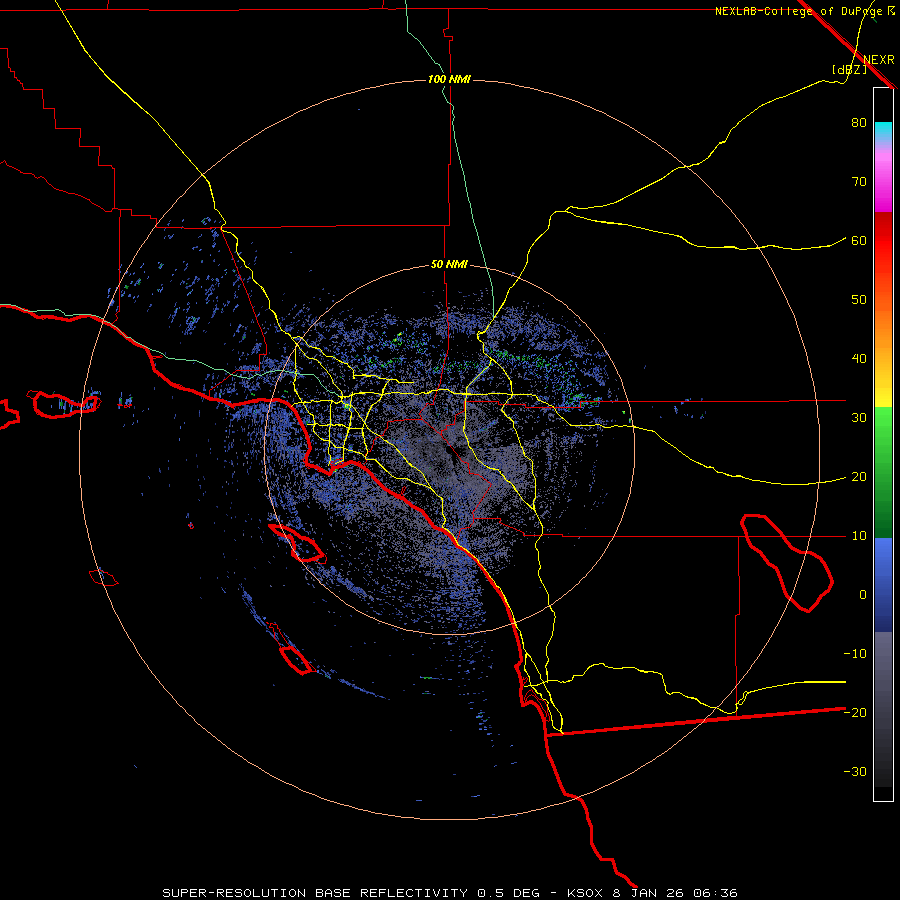The width and height of the screenshot is (900, 900).
Task: Click the 60 value on the dBZ scale
Action: 859,240
